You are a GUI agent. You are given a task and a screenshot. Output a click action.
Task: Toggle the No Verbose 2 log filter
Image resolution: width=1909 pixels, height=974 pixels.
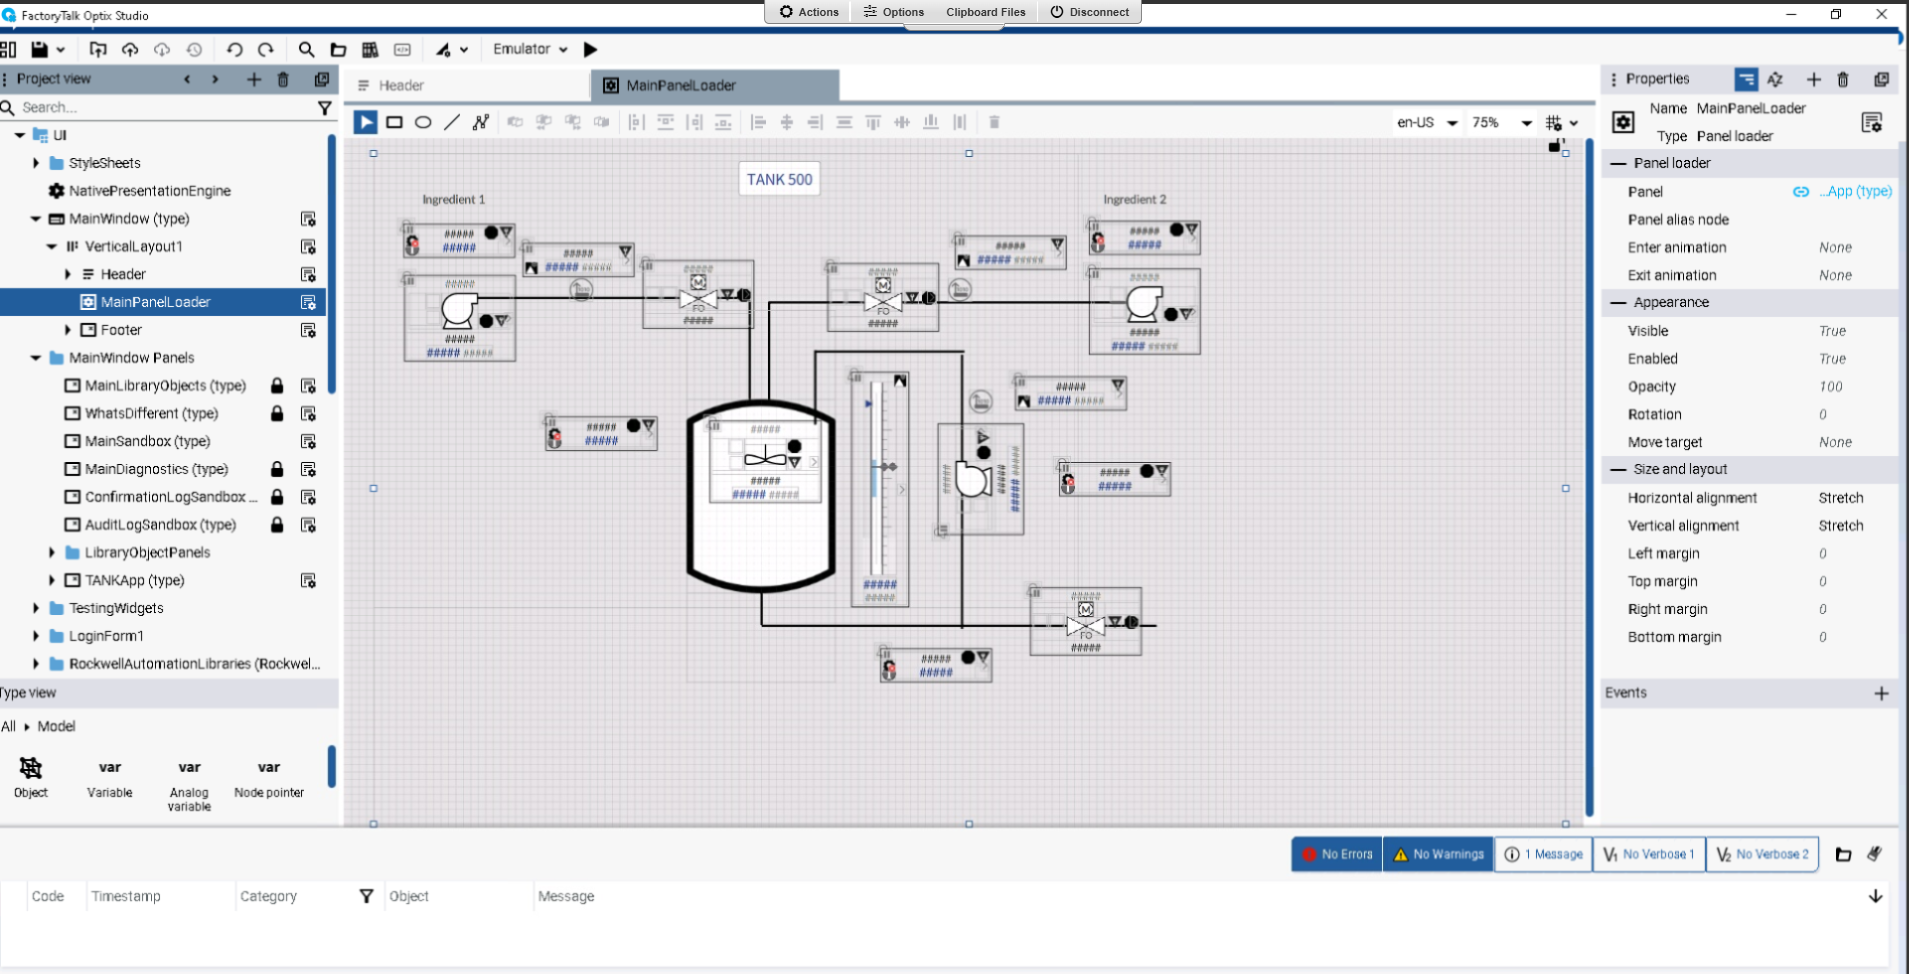point(1762,854)
